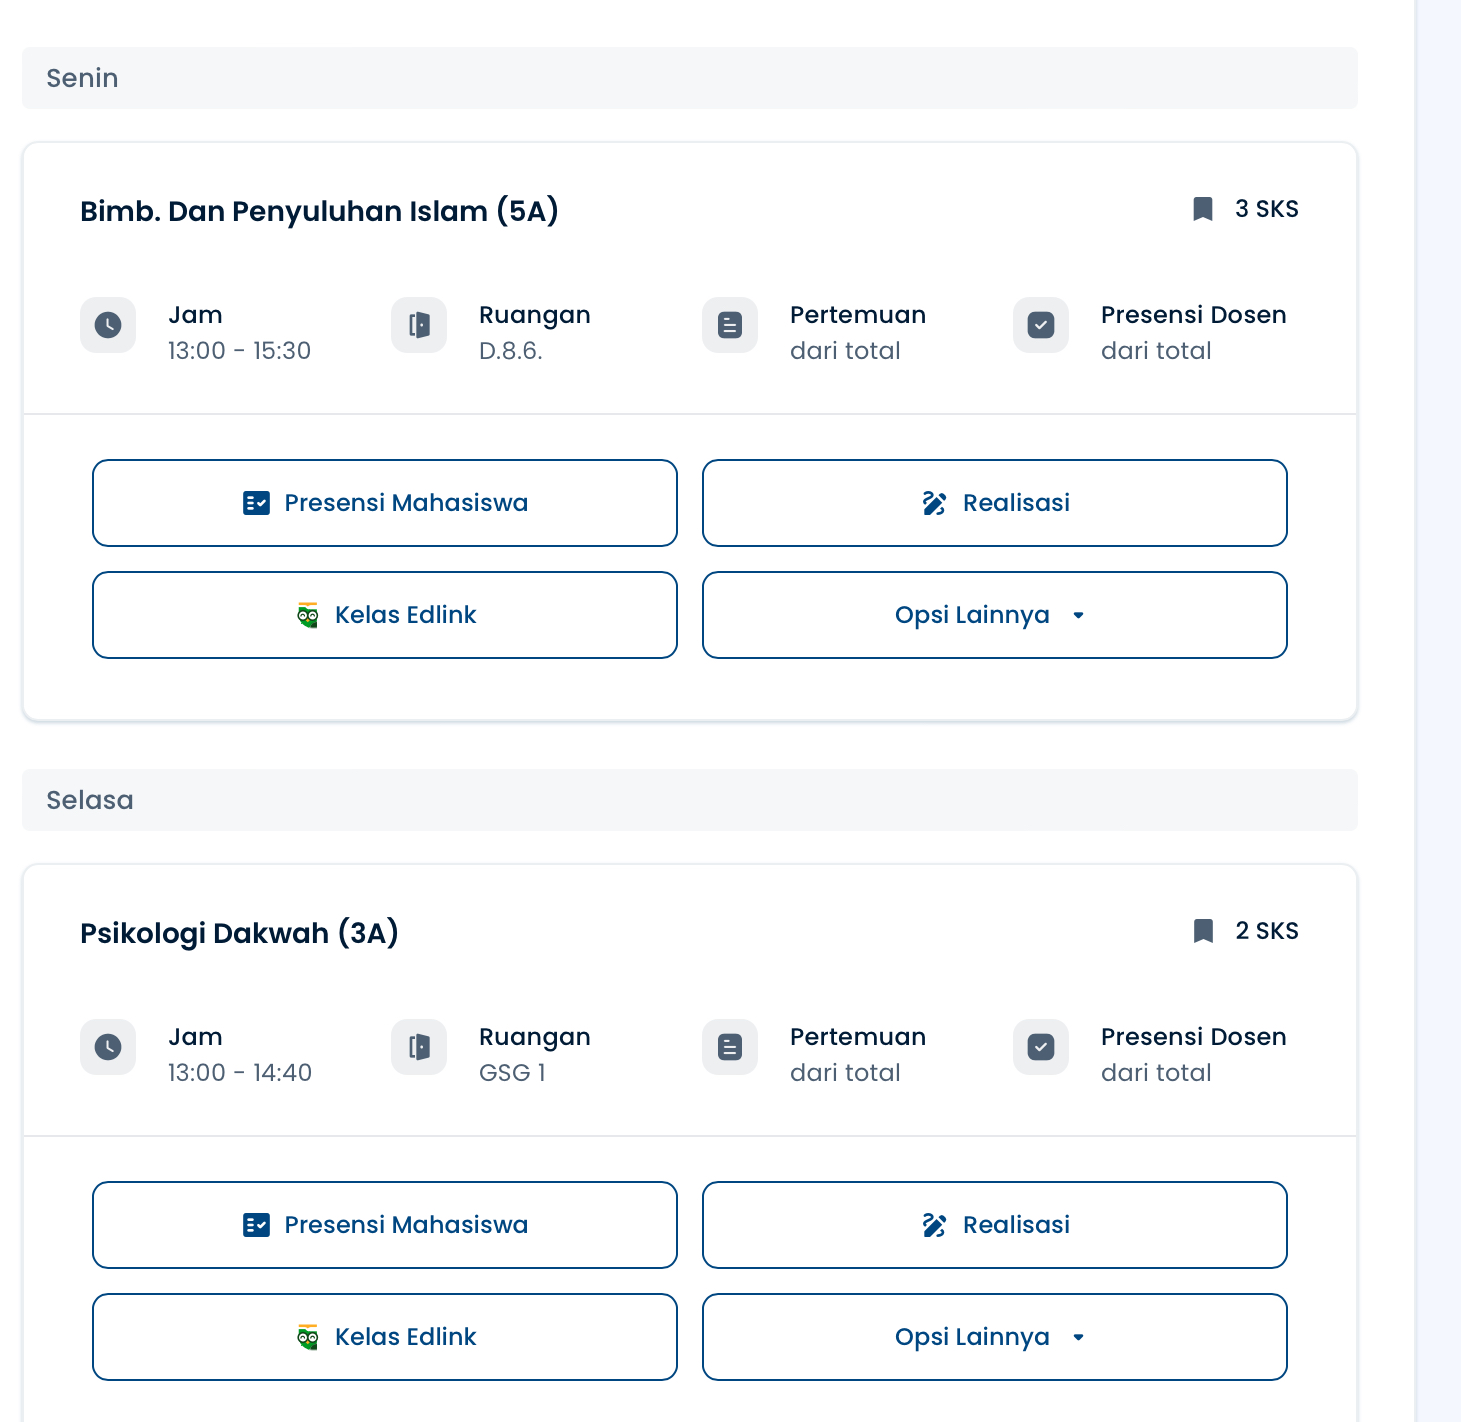Click Presensi Dosen checkmark icon in Psikologi Dakwah card
The image size is (1461, 1422).
pos(1041,1047)
